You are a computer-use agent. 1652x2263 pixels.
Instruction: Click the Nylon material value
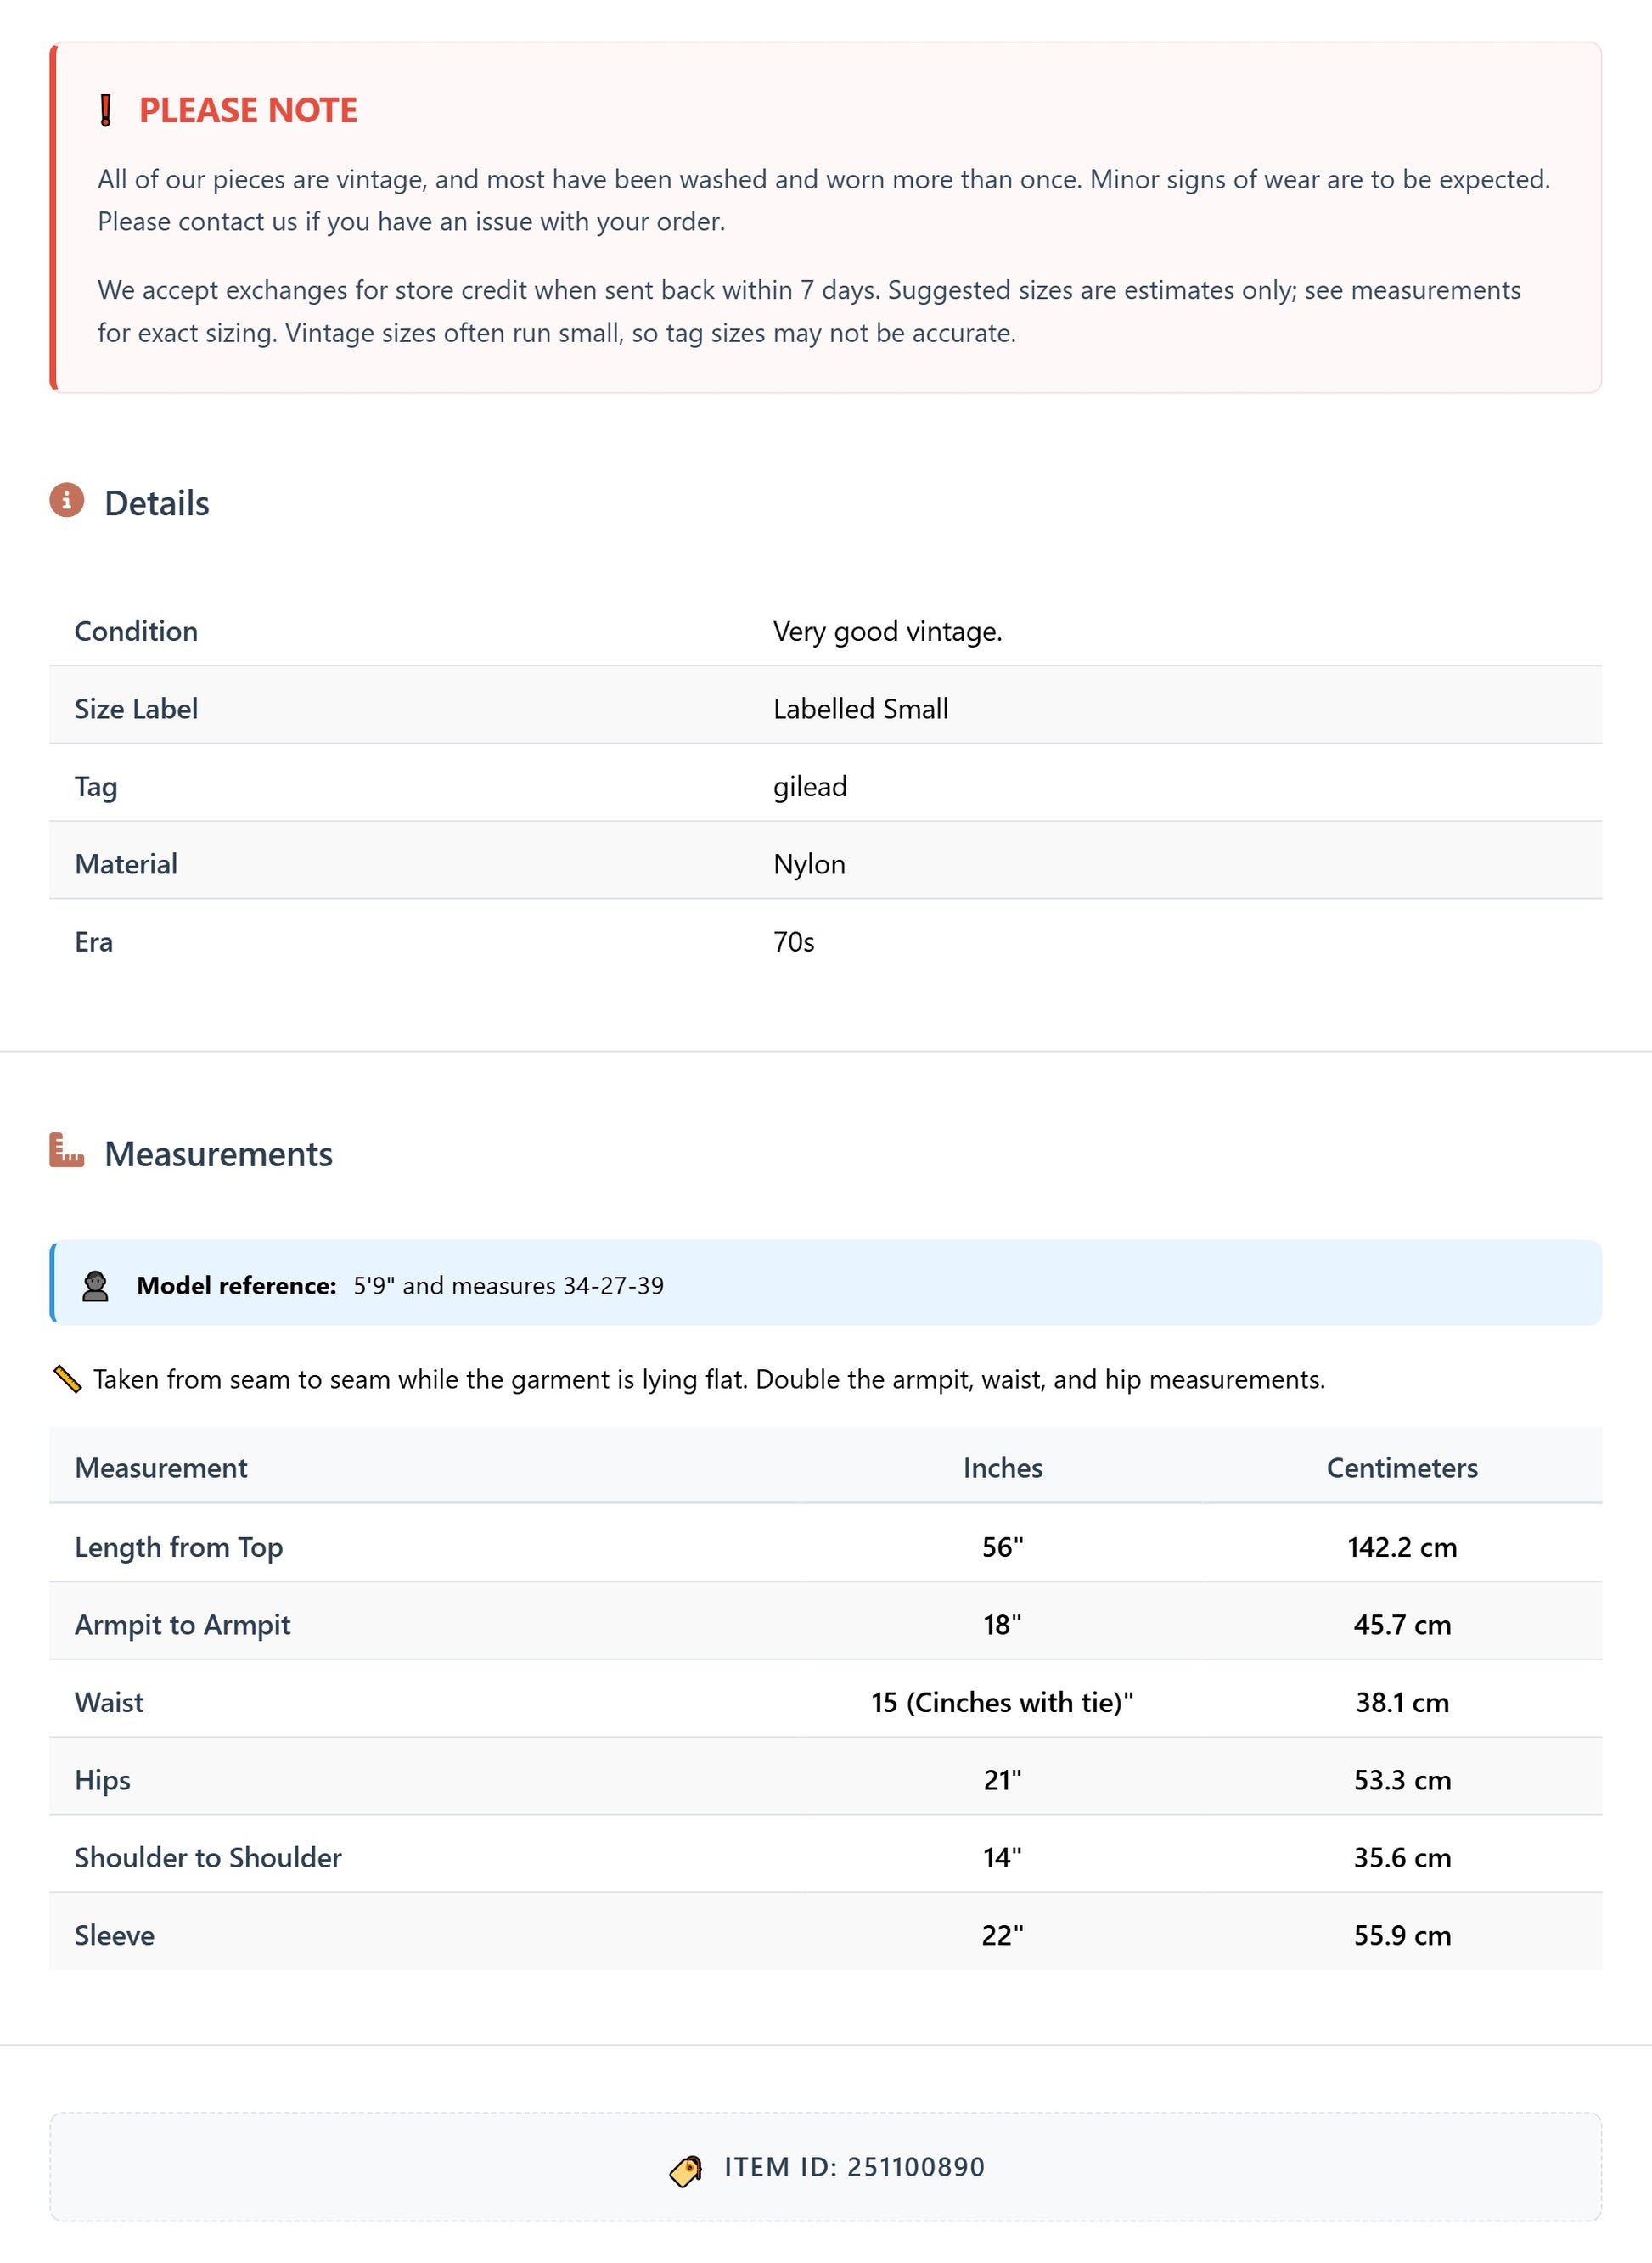[x=809, y=865]
